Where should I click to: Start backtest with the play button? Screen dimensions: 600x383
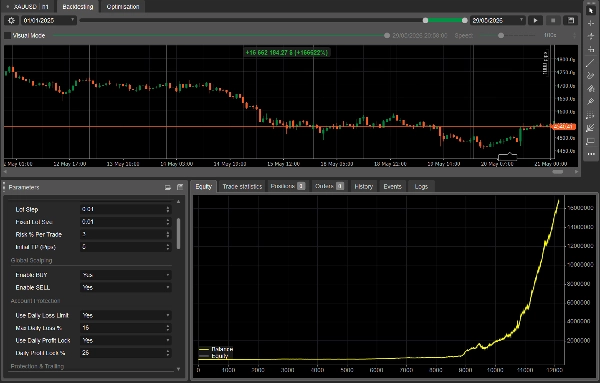pos(535,20)
